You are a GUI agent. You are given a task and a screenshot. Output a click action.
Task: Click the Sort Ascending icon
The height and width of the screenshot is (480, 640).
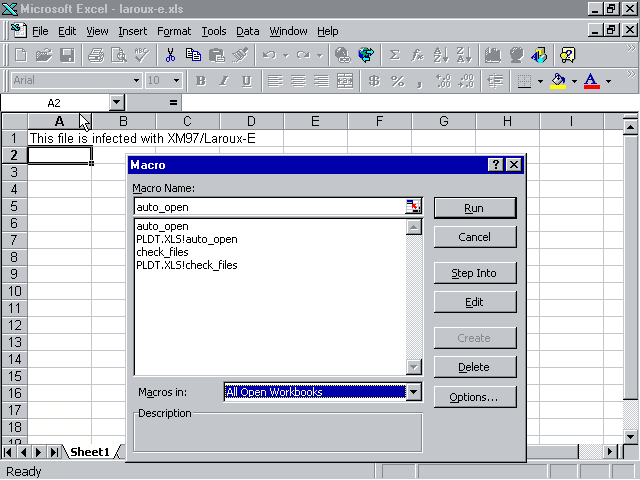441,55
